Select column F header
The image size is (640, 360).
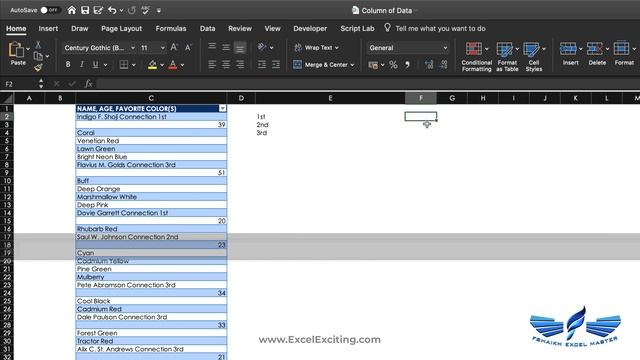click(x=420, y=98)
